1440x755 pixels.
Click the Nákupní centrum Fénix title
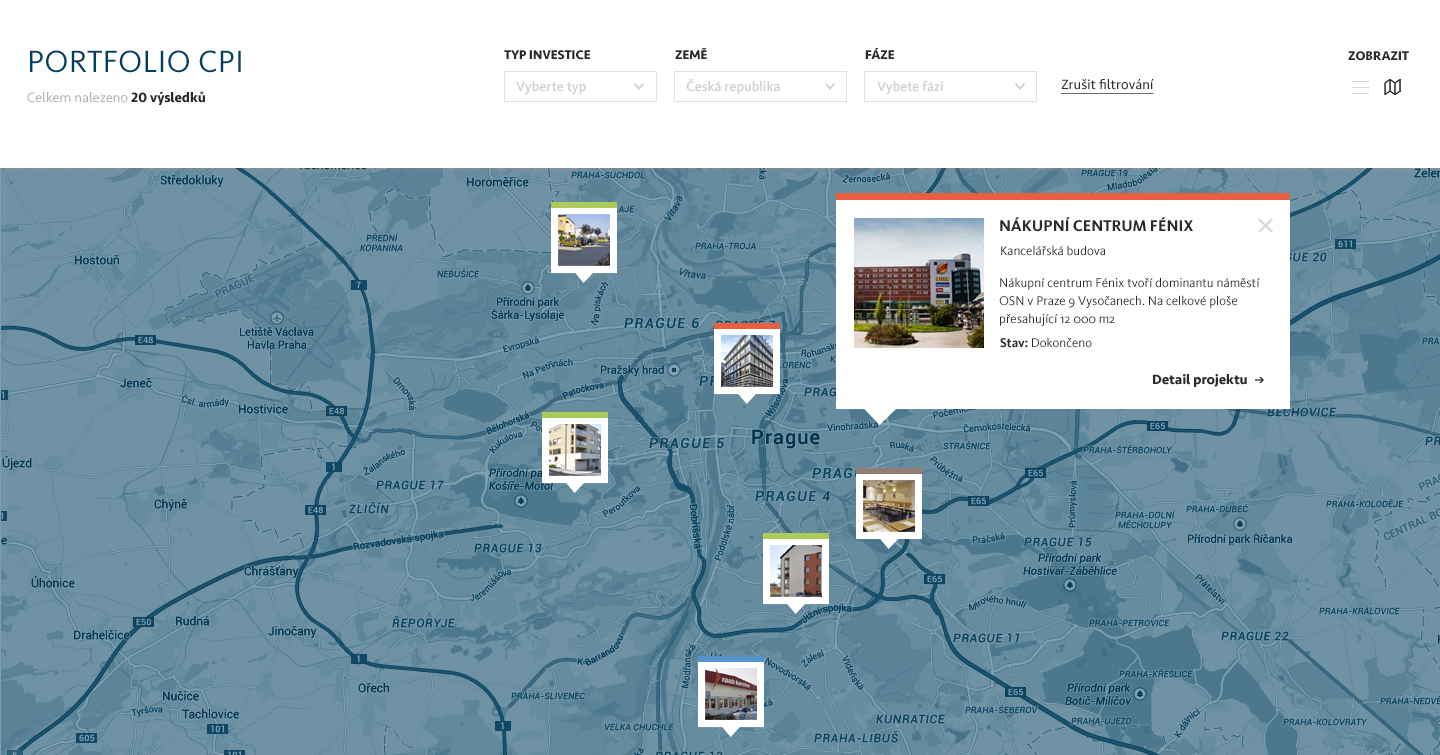tap(1096, 226)
